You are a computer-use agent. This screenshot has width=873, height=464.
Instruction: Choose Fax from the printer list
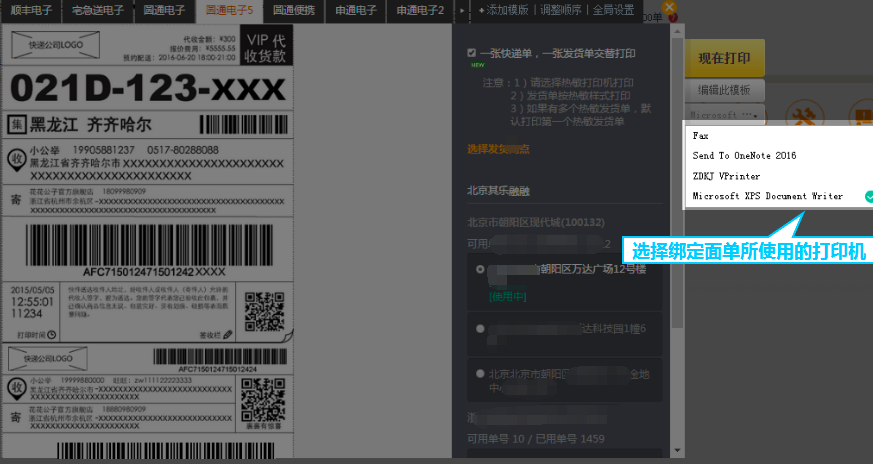click(x=700, y=135)
